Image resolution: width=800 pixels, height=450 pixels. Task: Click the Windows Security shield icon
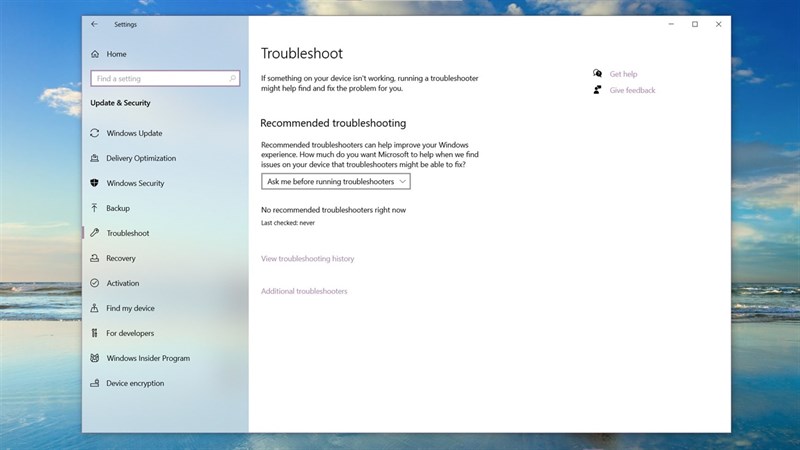(95, 183)
